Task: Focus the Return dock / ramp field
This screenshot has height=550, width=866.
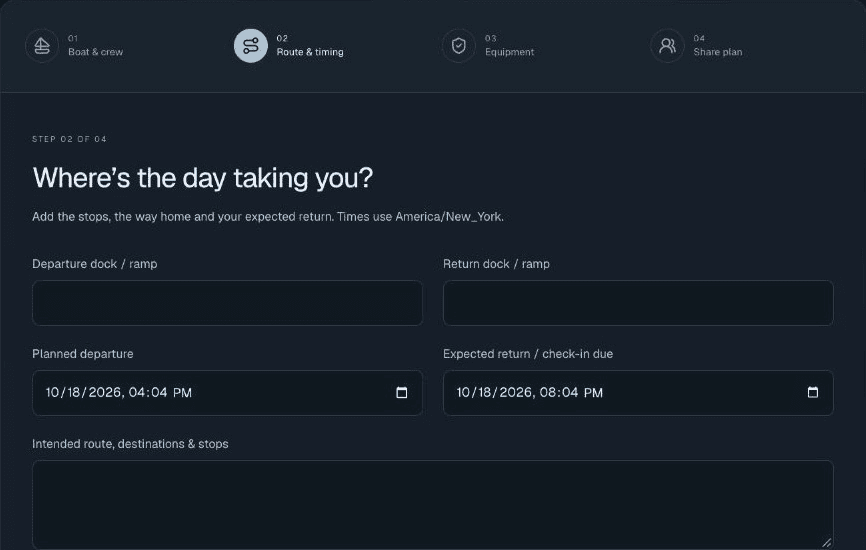Action: [638, 303]
